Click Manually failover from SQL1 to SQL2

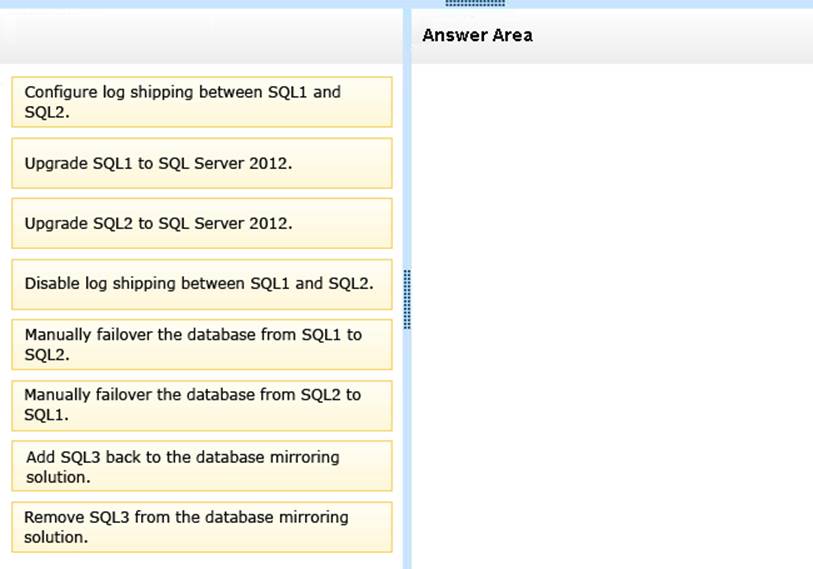coord(201,344)
